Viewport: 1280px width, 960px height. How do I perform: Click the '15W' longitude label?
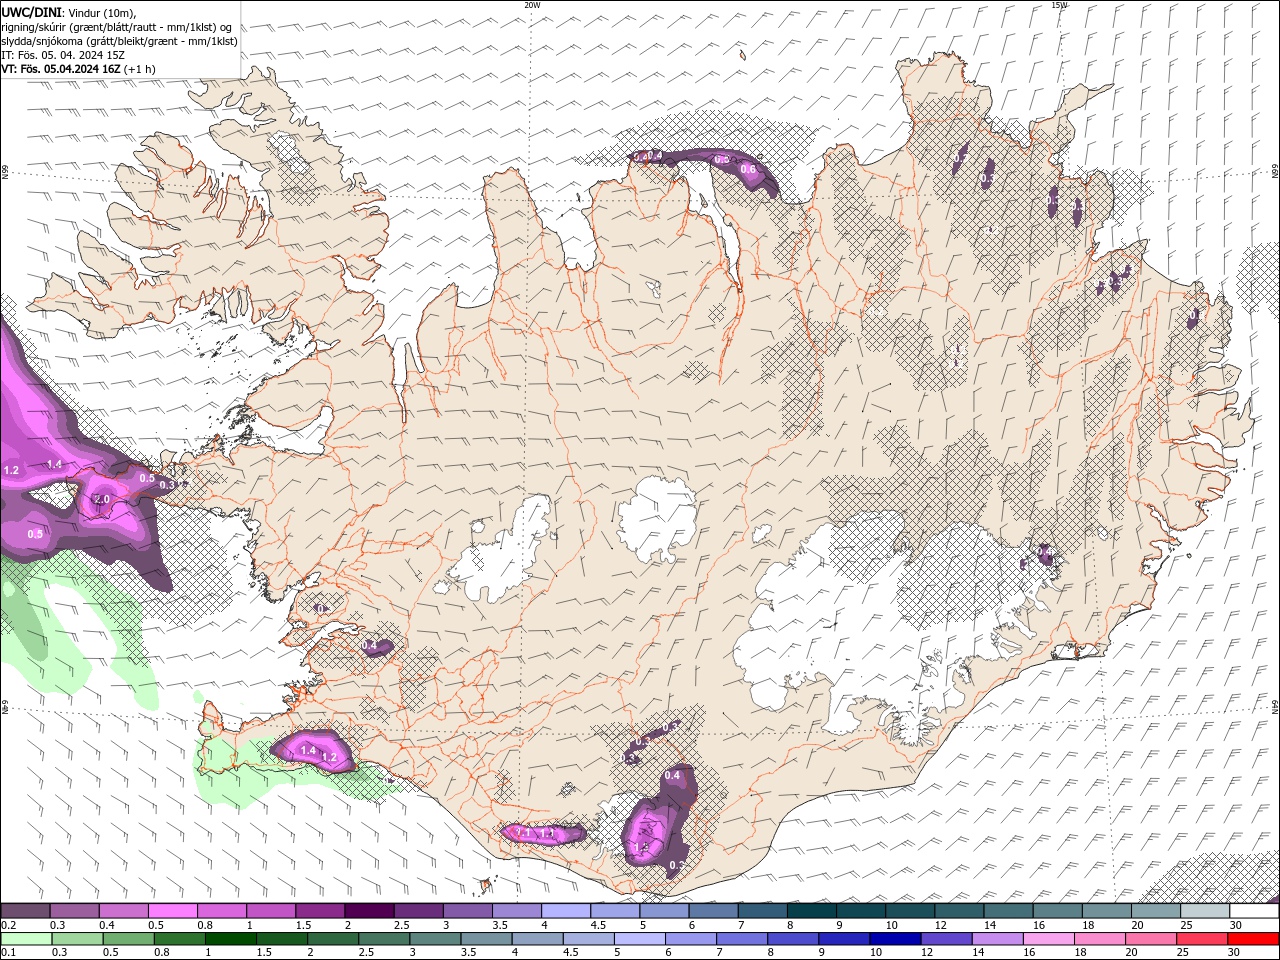1058,5
